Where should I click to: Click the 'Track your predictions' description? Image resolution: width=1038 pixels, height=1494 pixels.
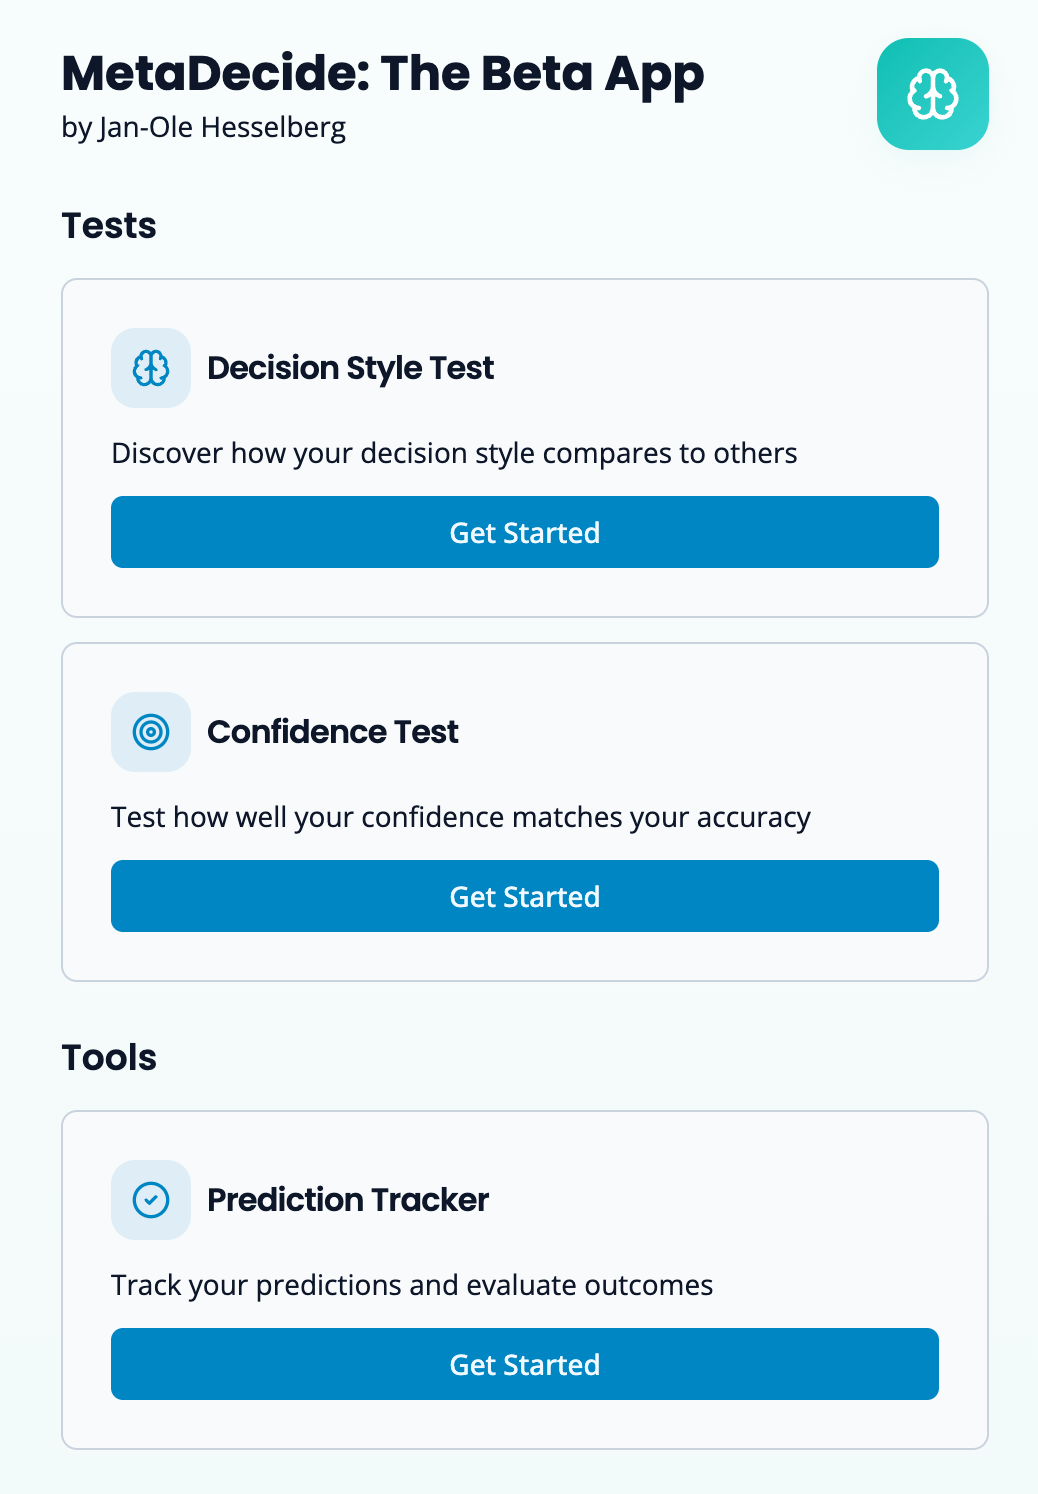(x=411, y=1285)
